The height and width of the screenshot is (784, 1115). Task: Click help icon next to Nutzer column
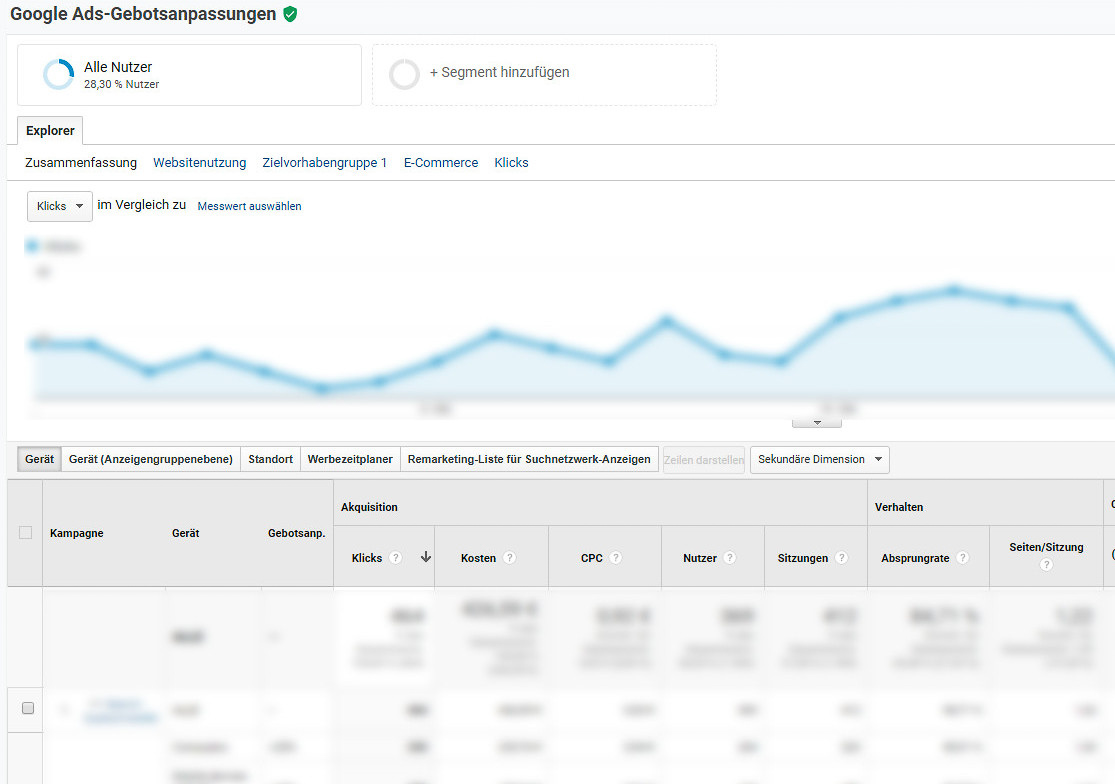(730, 558)
